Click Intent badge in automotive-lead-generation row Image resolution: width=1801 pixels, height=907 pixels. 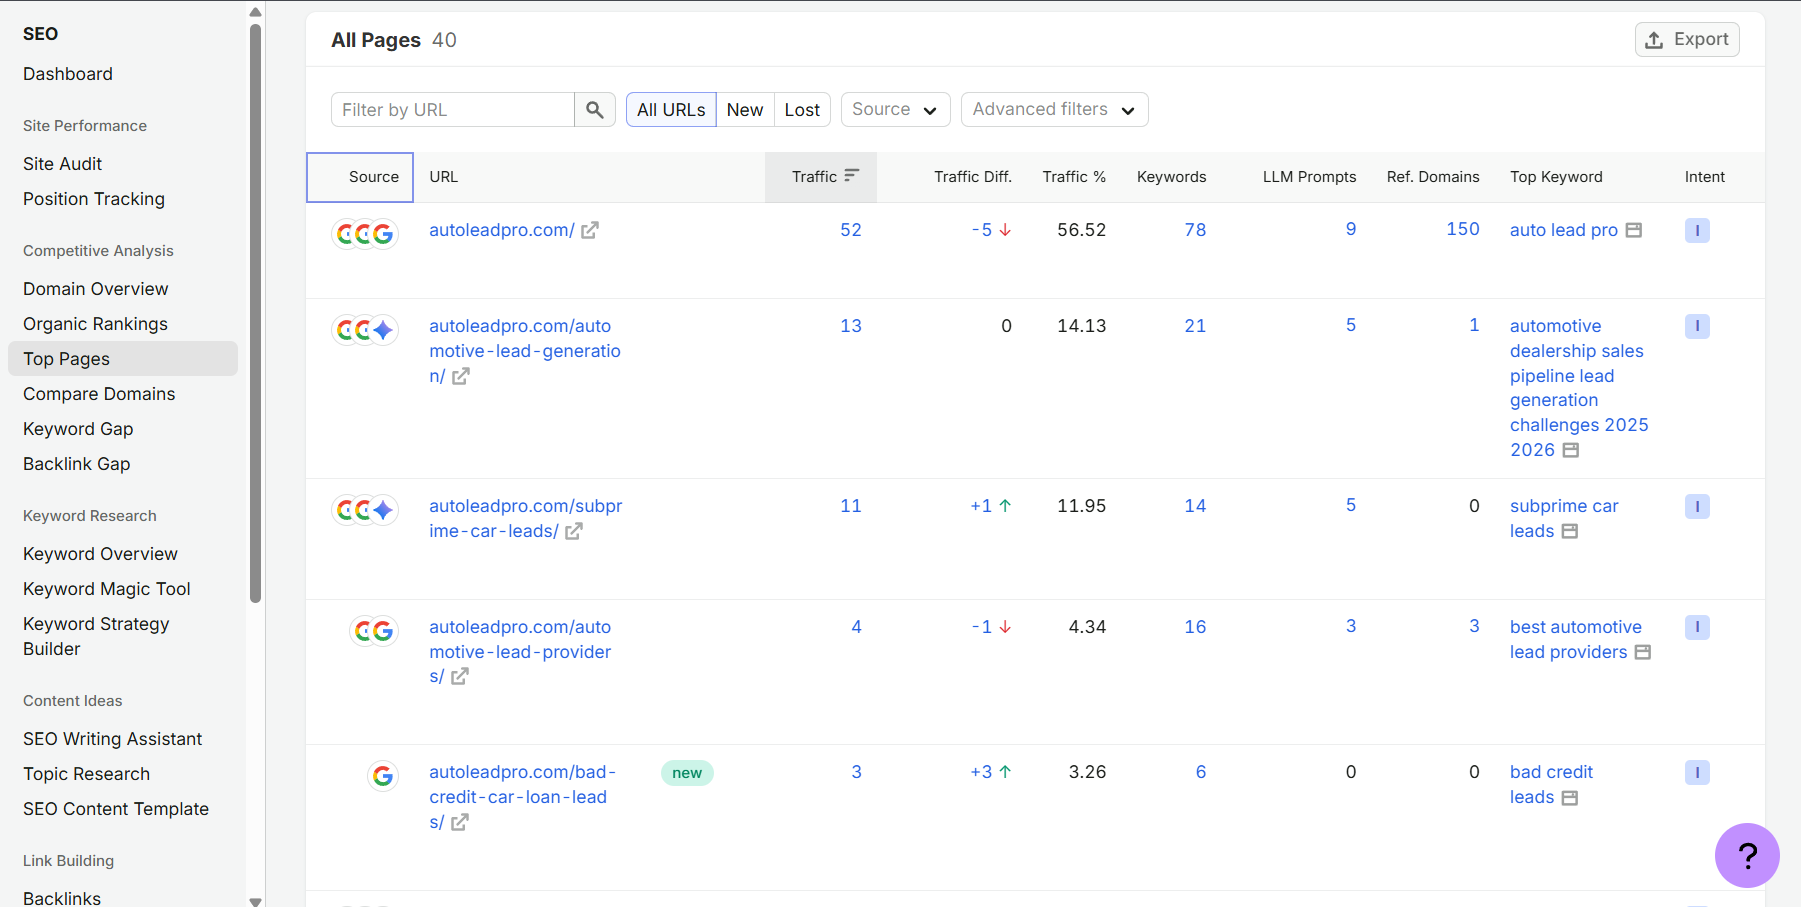1697,326
